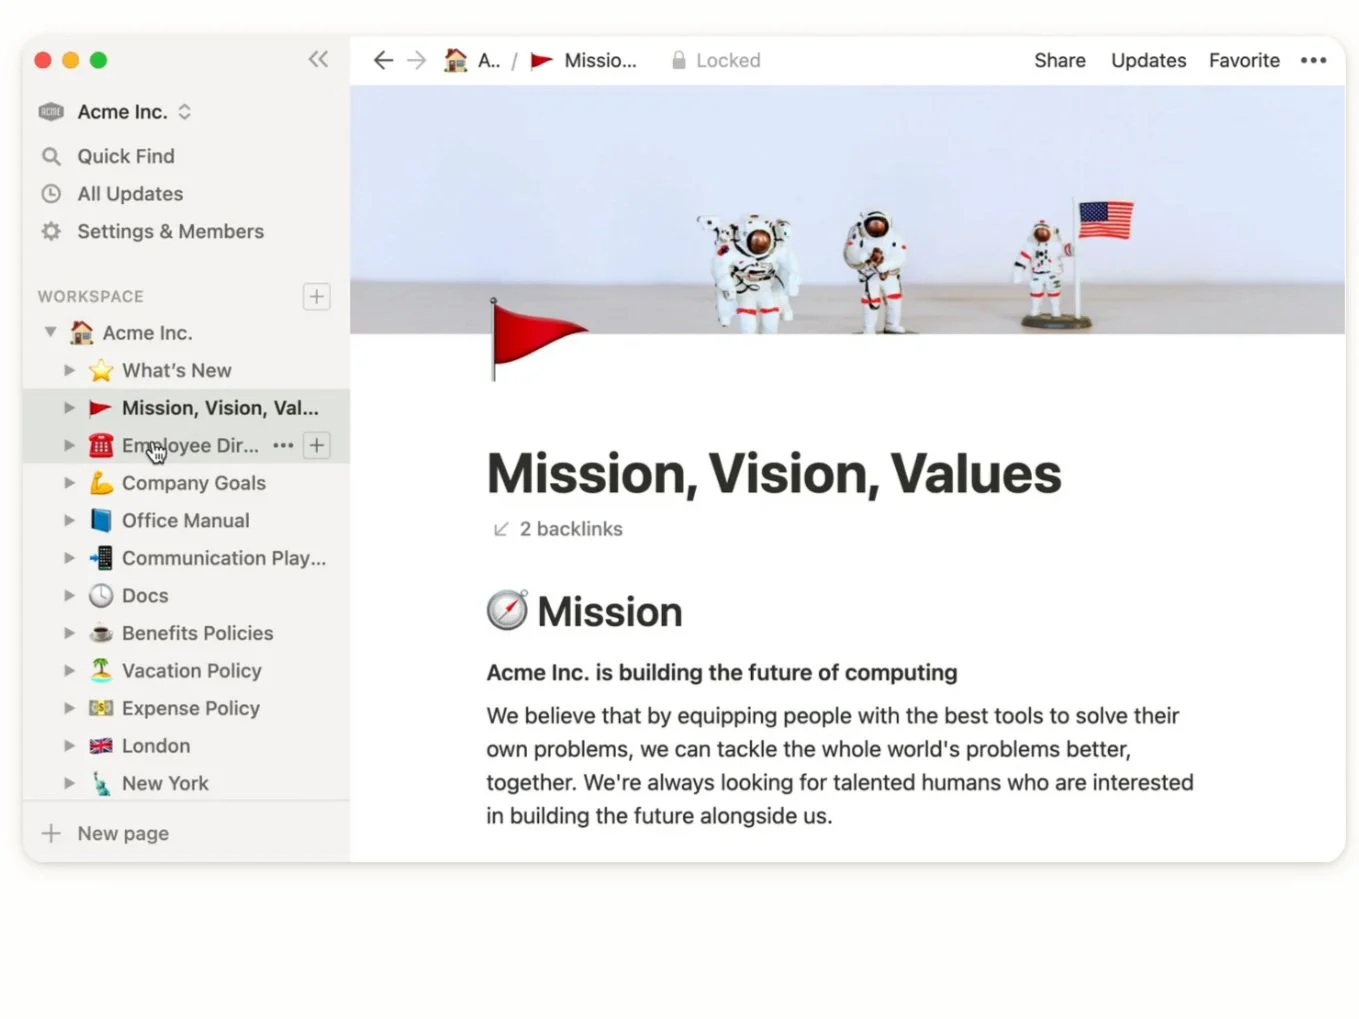
Task: Collapse the sidebar with double chevron icon
Action: click(x=318, y=59)
